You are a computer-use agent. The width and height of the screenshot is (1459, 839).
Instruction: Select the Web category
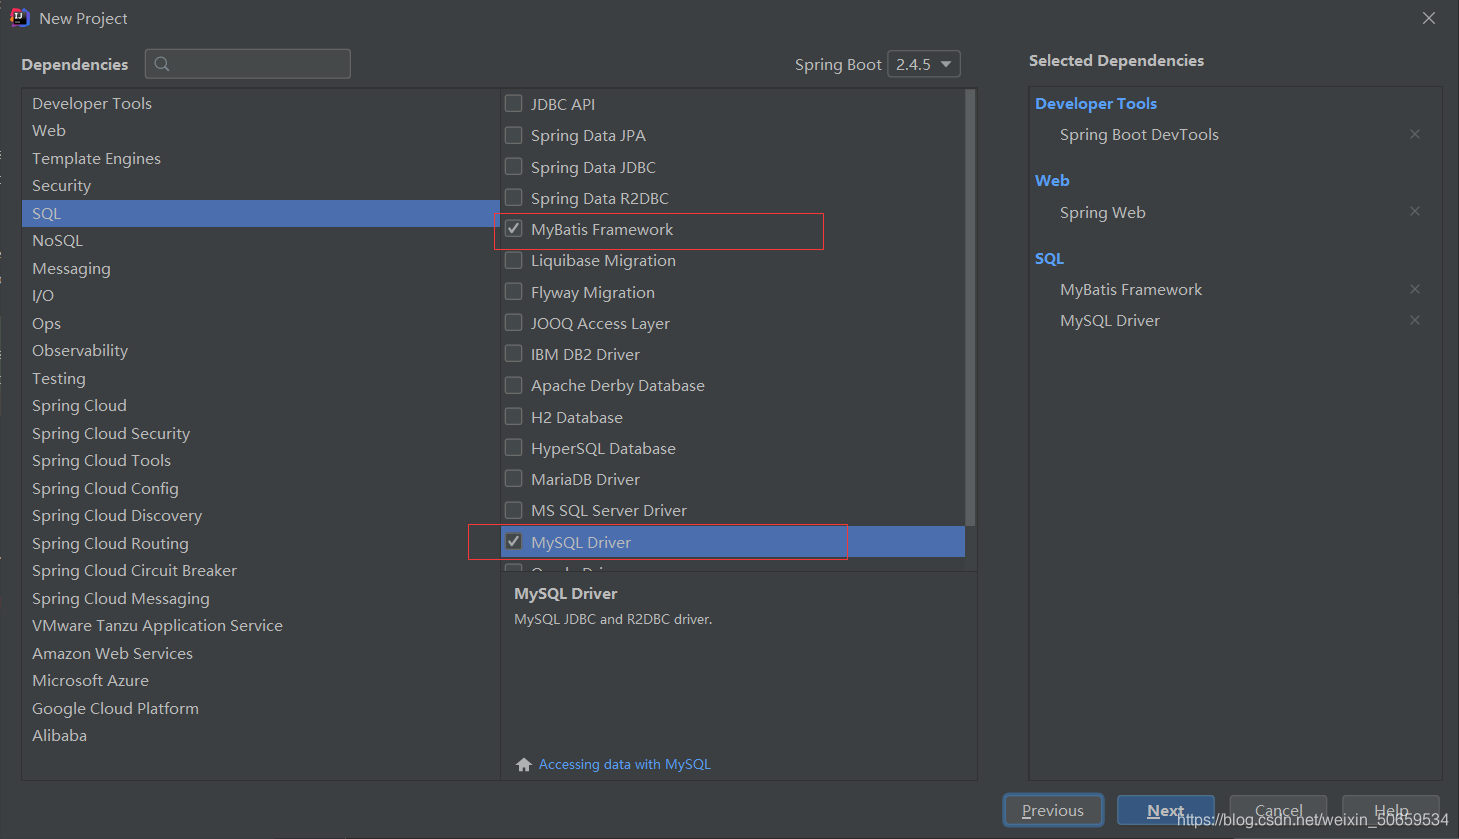(261, 130)
